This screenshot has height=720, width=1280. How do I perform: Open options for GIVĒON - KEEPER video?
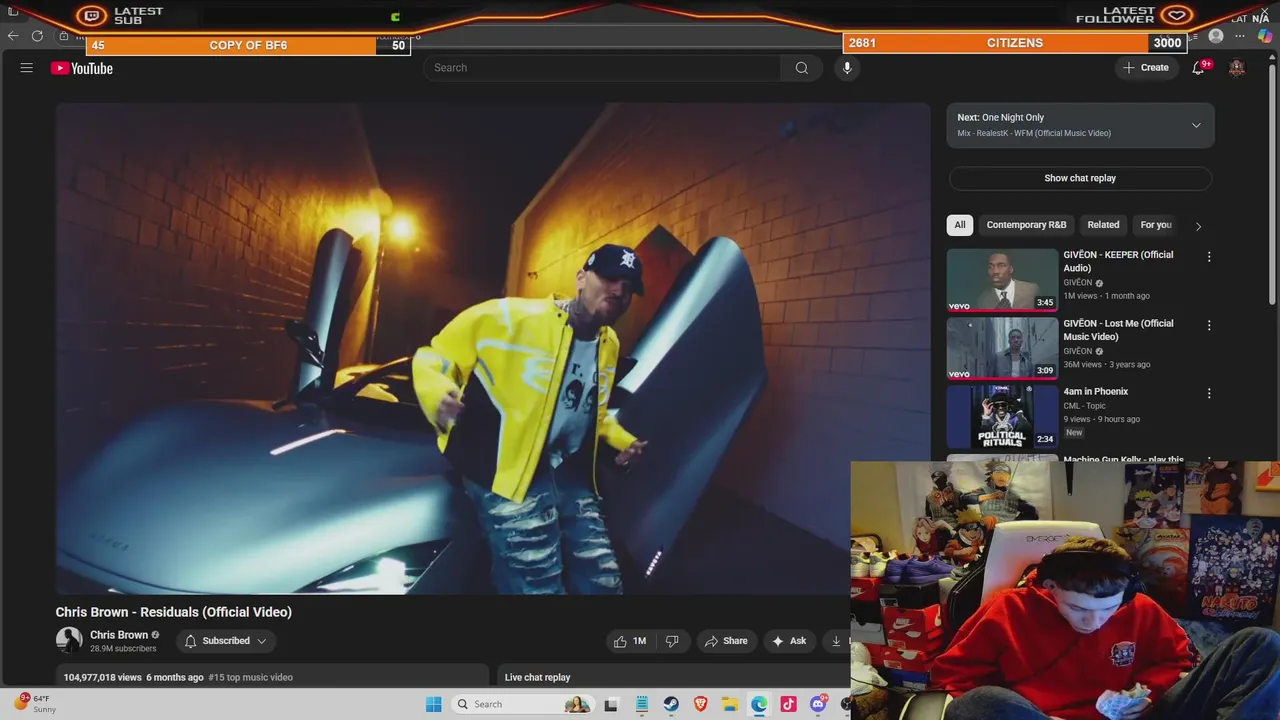pyautogui.click(x=1209, y=257)
